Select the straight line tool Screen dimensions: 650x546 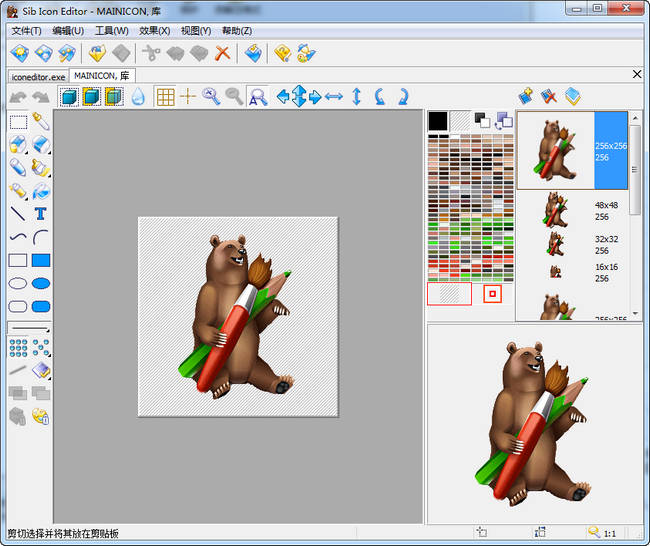pyautogui.click(x=18, y=214)
